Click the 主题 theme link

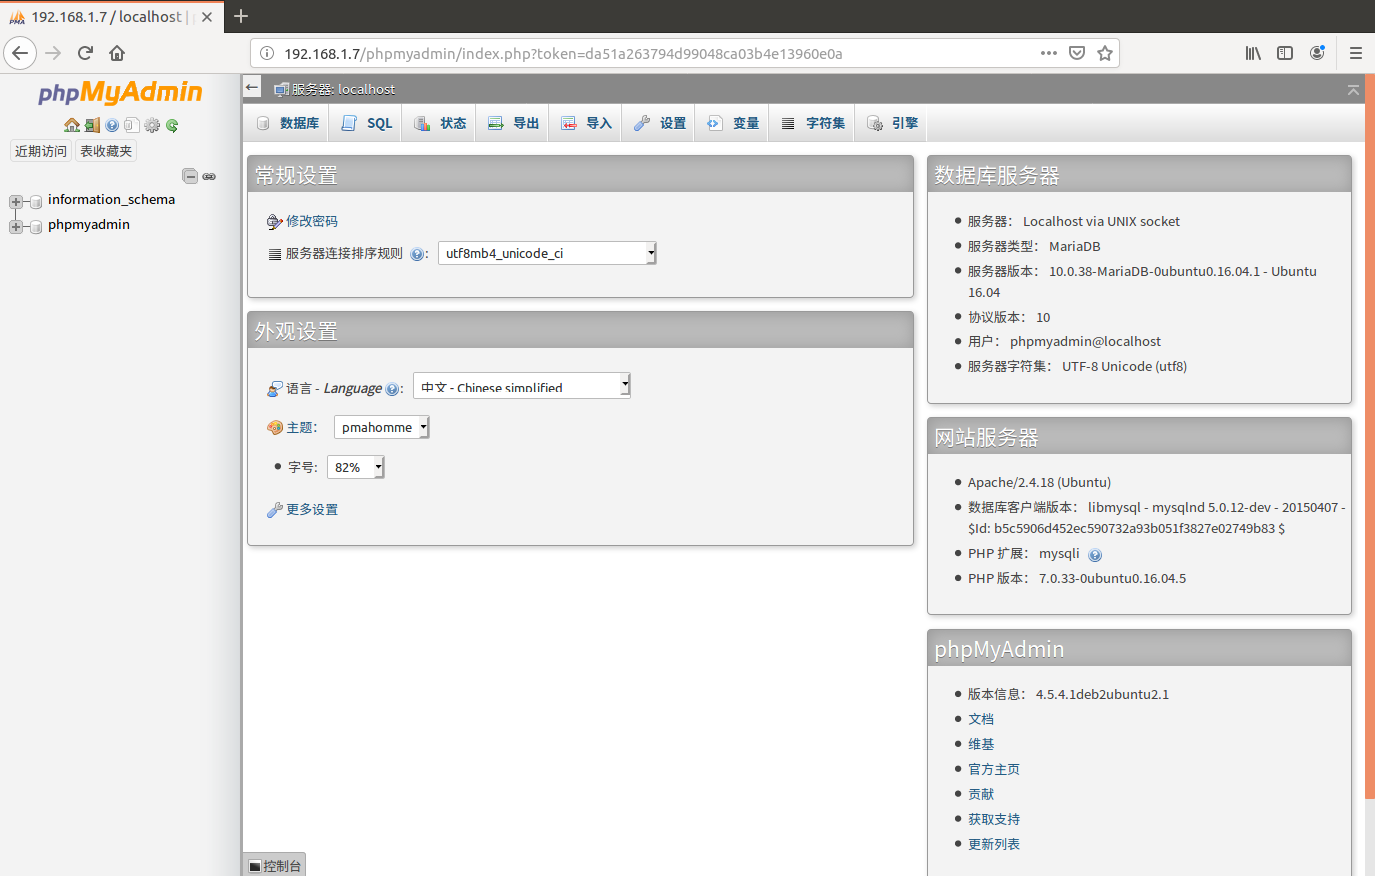[300, 427]
